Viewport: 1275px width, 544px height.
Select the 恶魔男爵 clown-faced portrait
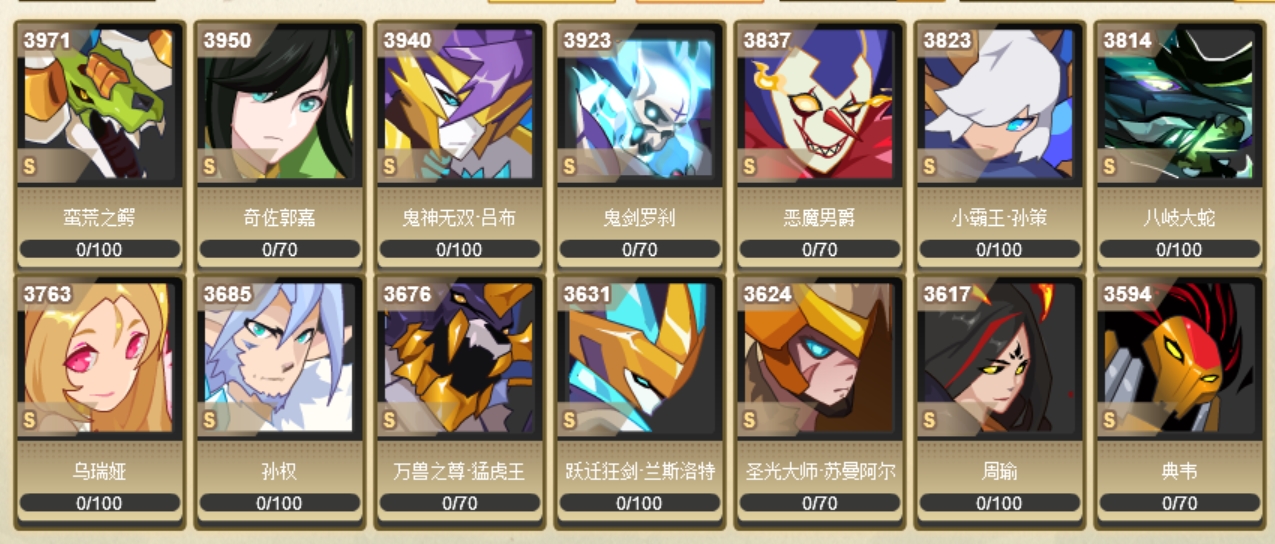tap(819, 103)
